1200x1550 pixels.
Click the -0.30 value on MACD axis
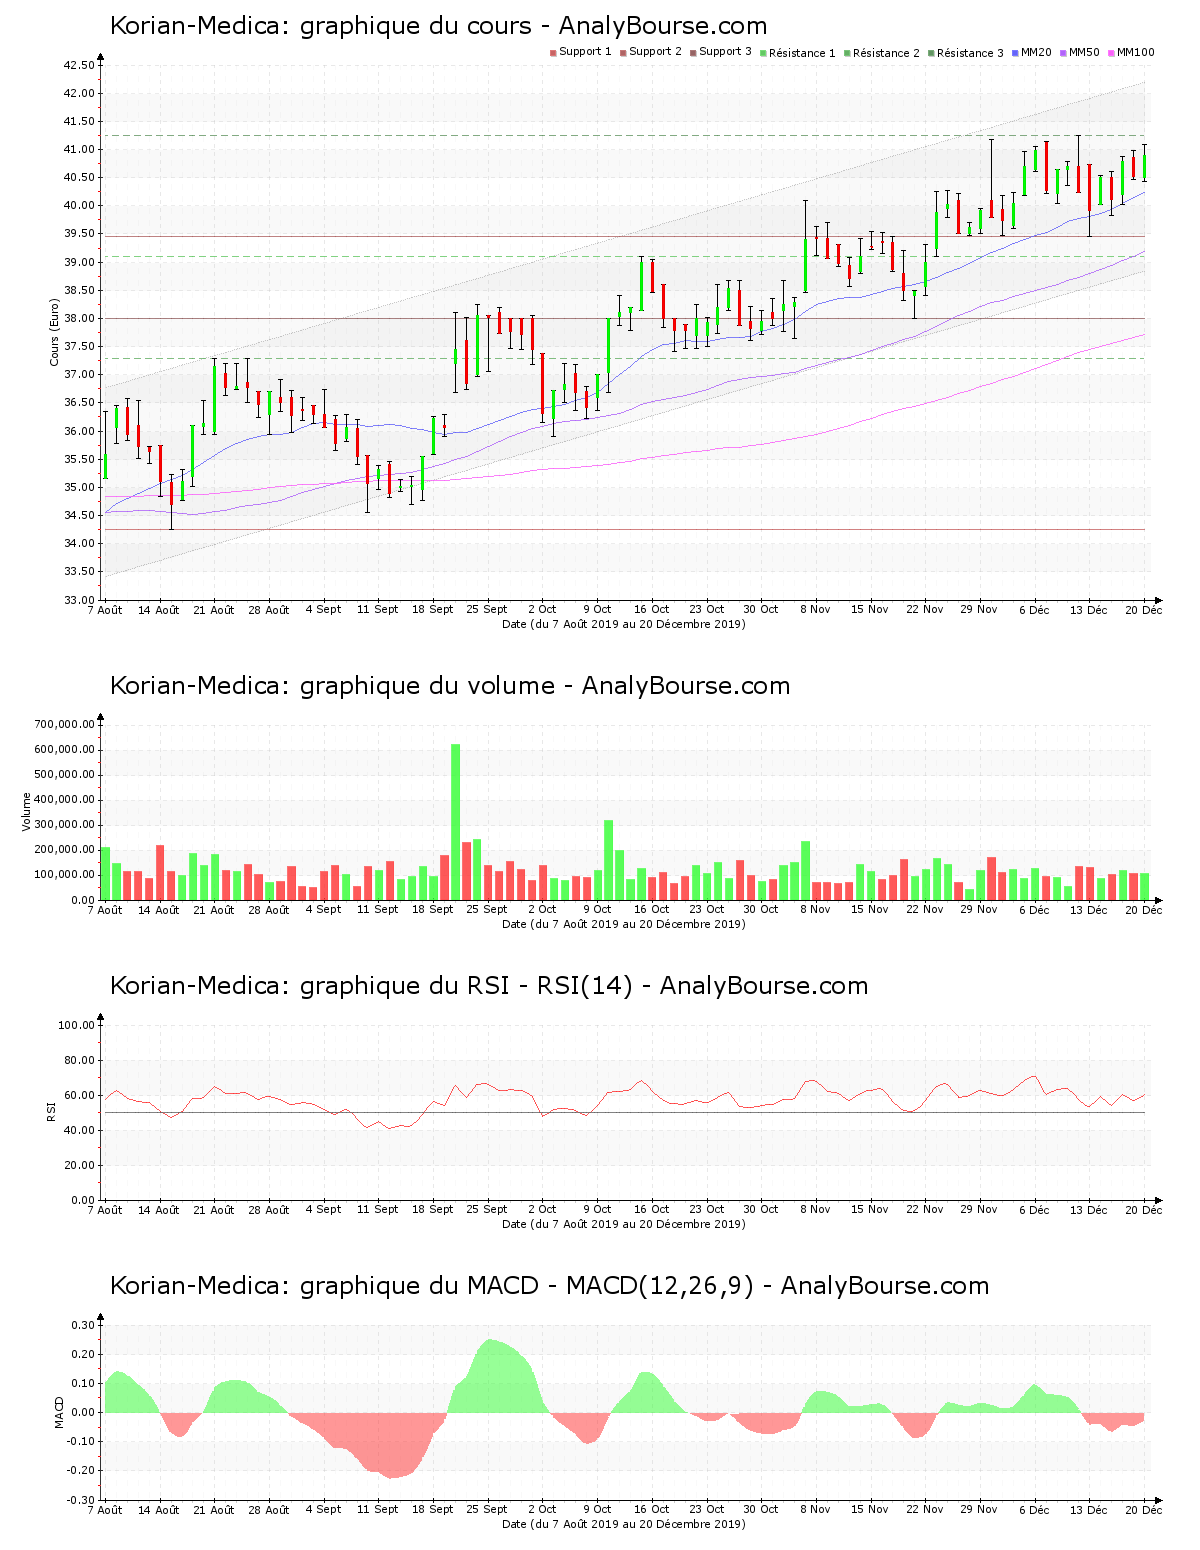[x=83, y=1500]
